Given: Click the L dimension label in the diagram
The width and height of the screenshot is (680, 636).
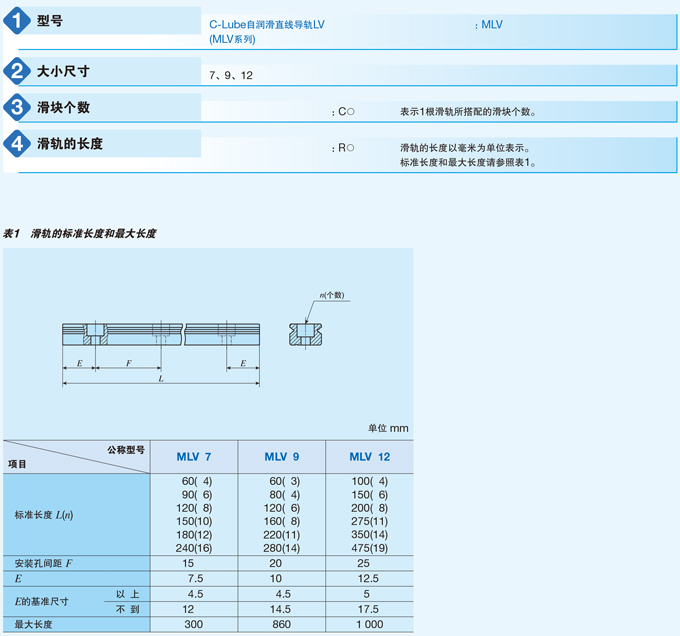Looking at the screenshot, I should click(160, 379).
